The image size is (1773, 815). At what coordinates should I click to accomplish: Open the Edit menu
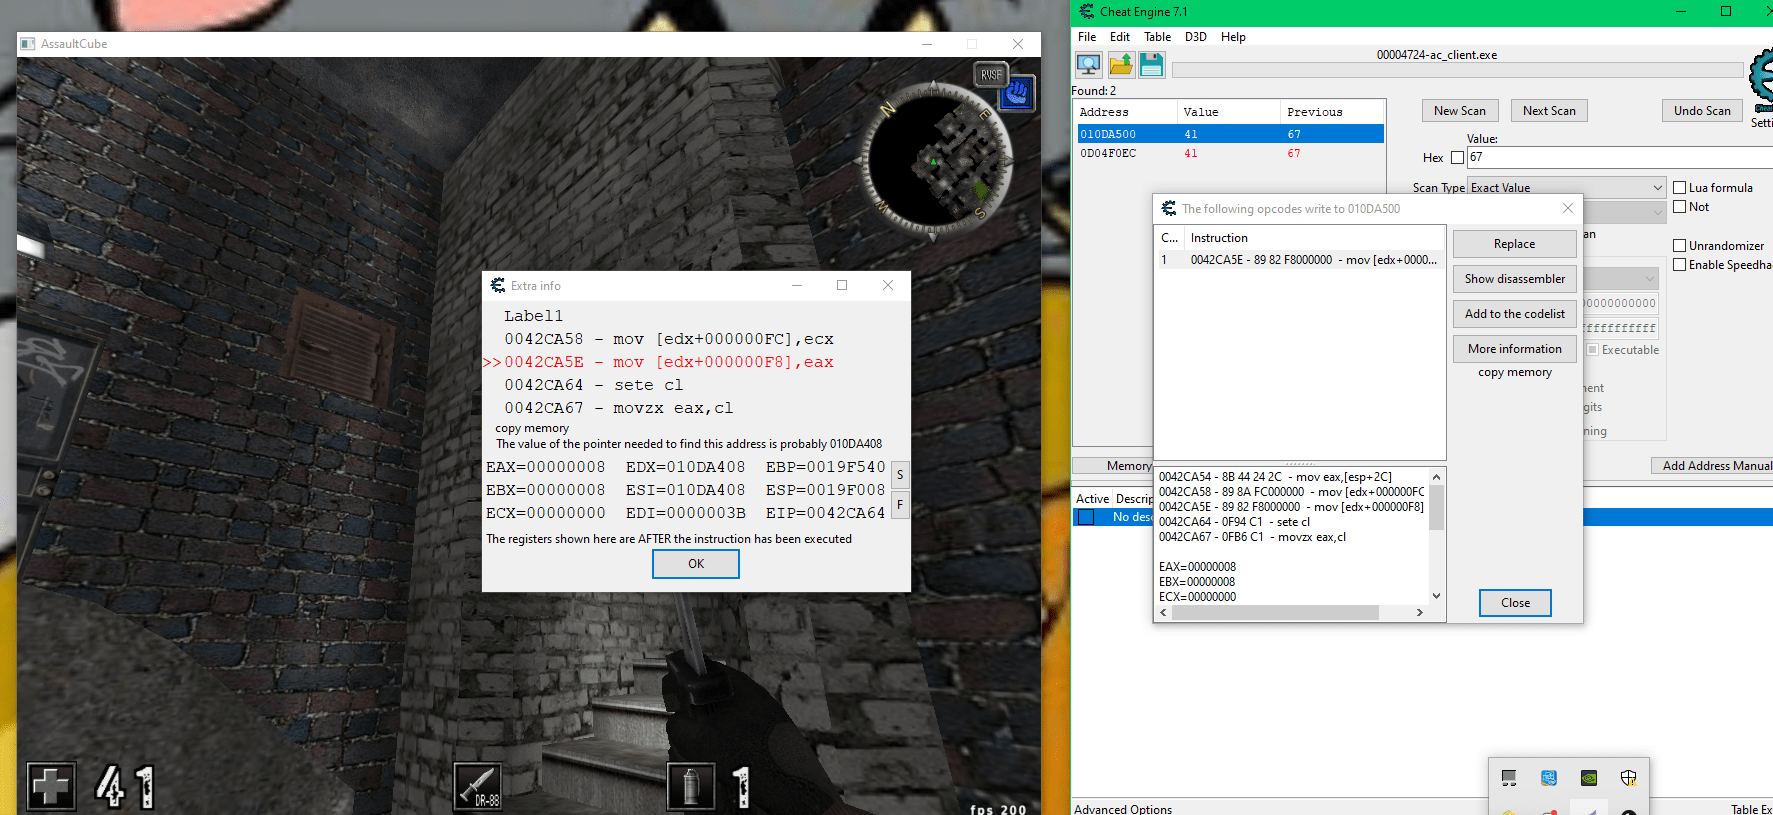(1120, 37)
